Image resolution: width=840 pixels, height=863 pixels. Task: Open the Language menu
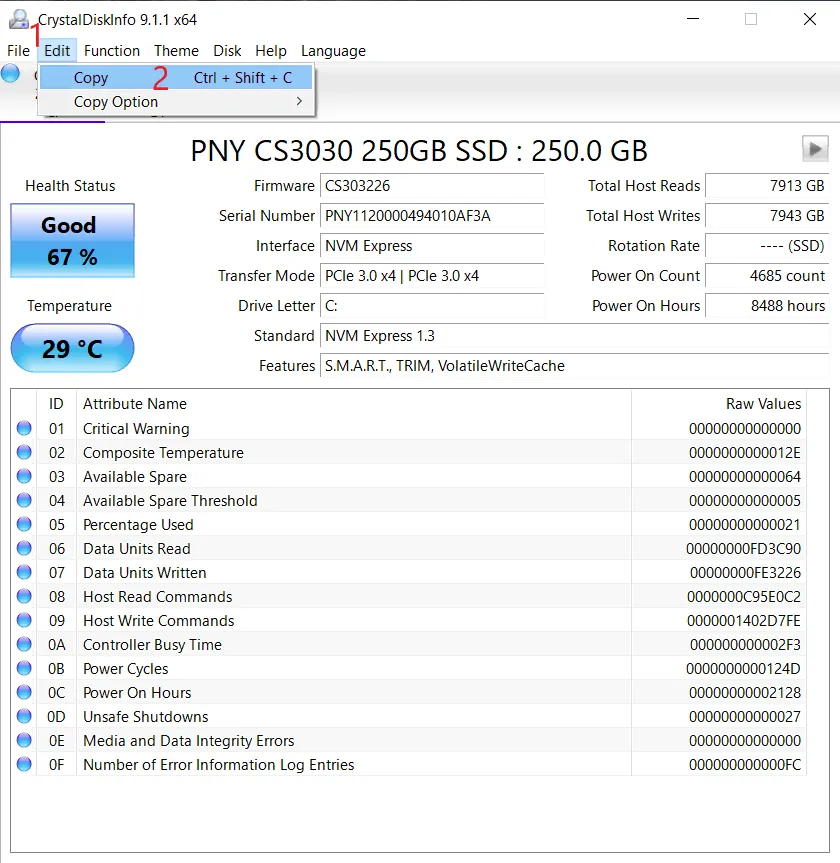point(333,51)
